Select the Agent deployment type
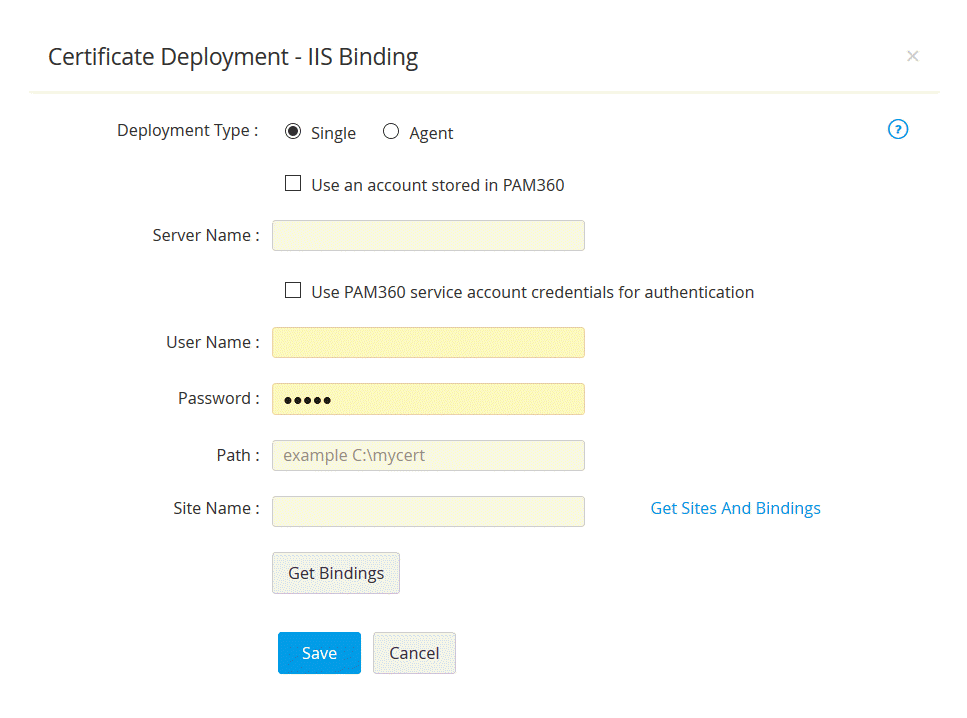967x718 pixels. pyautogui.click(x=391, y=131)
